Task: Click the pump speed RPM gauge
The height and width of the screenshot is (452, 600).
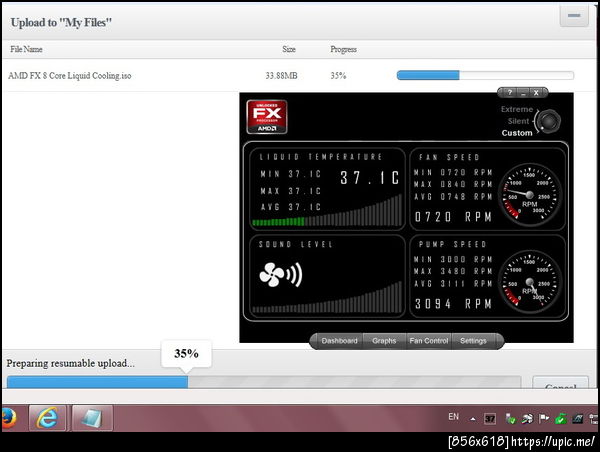Action: pyautogui.click(x=530, y=282)
